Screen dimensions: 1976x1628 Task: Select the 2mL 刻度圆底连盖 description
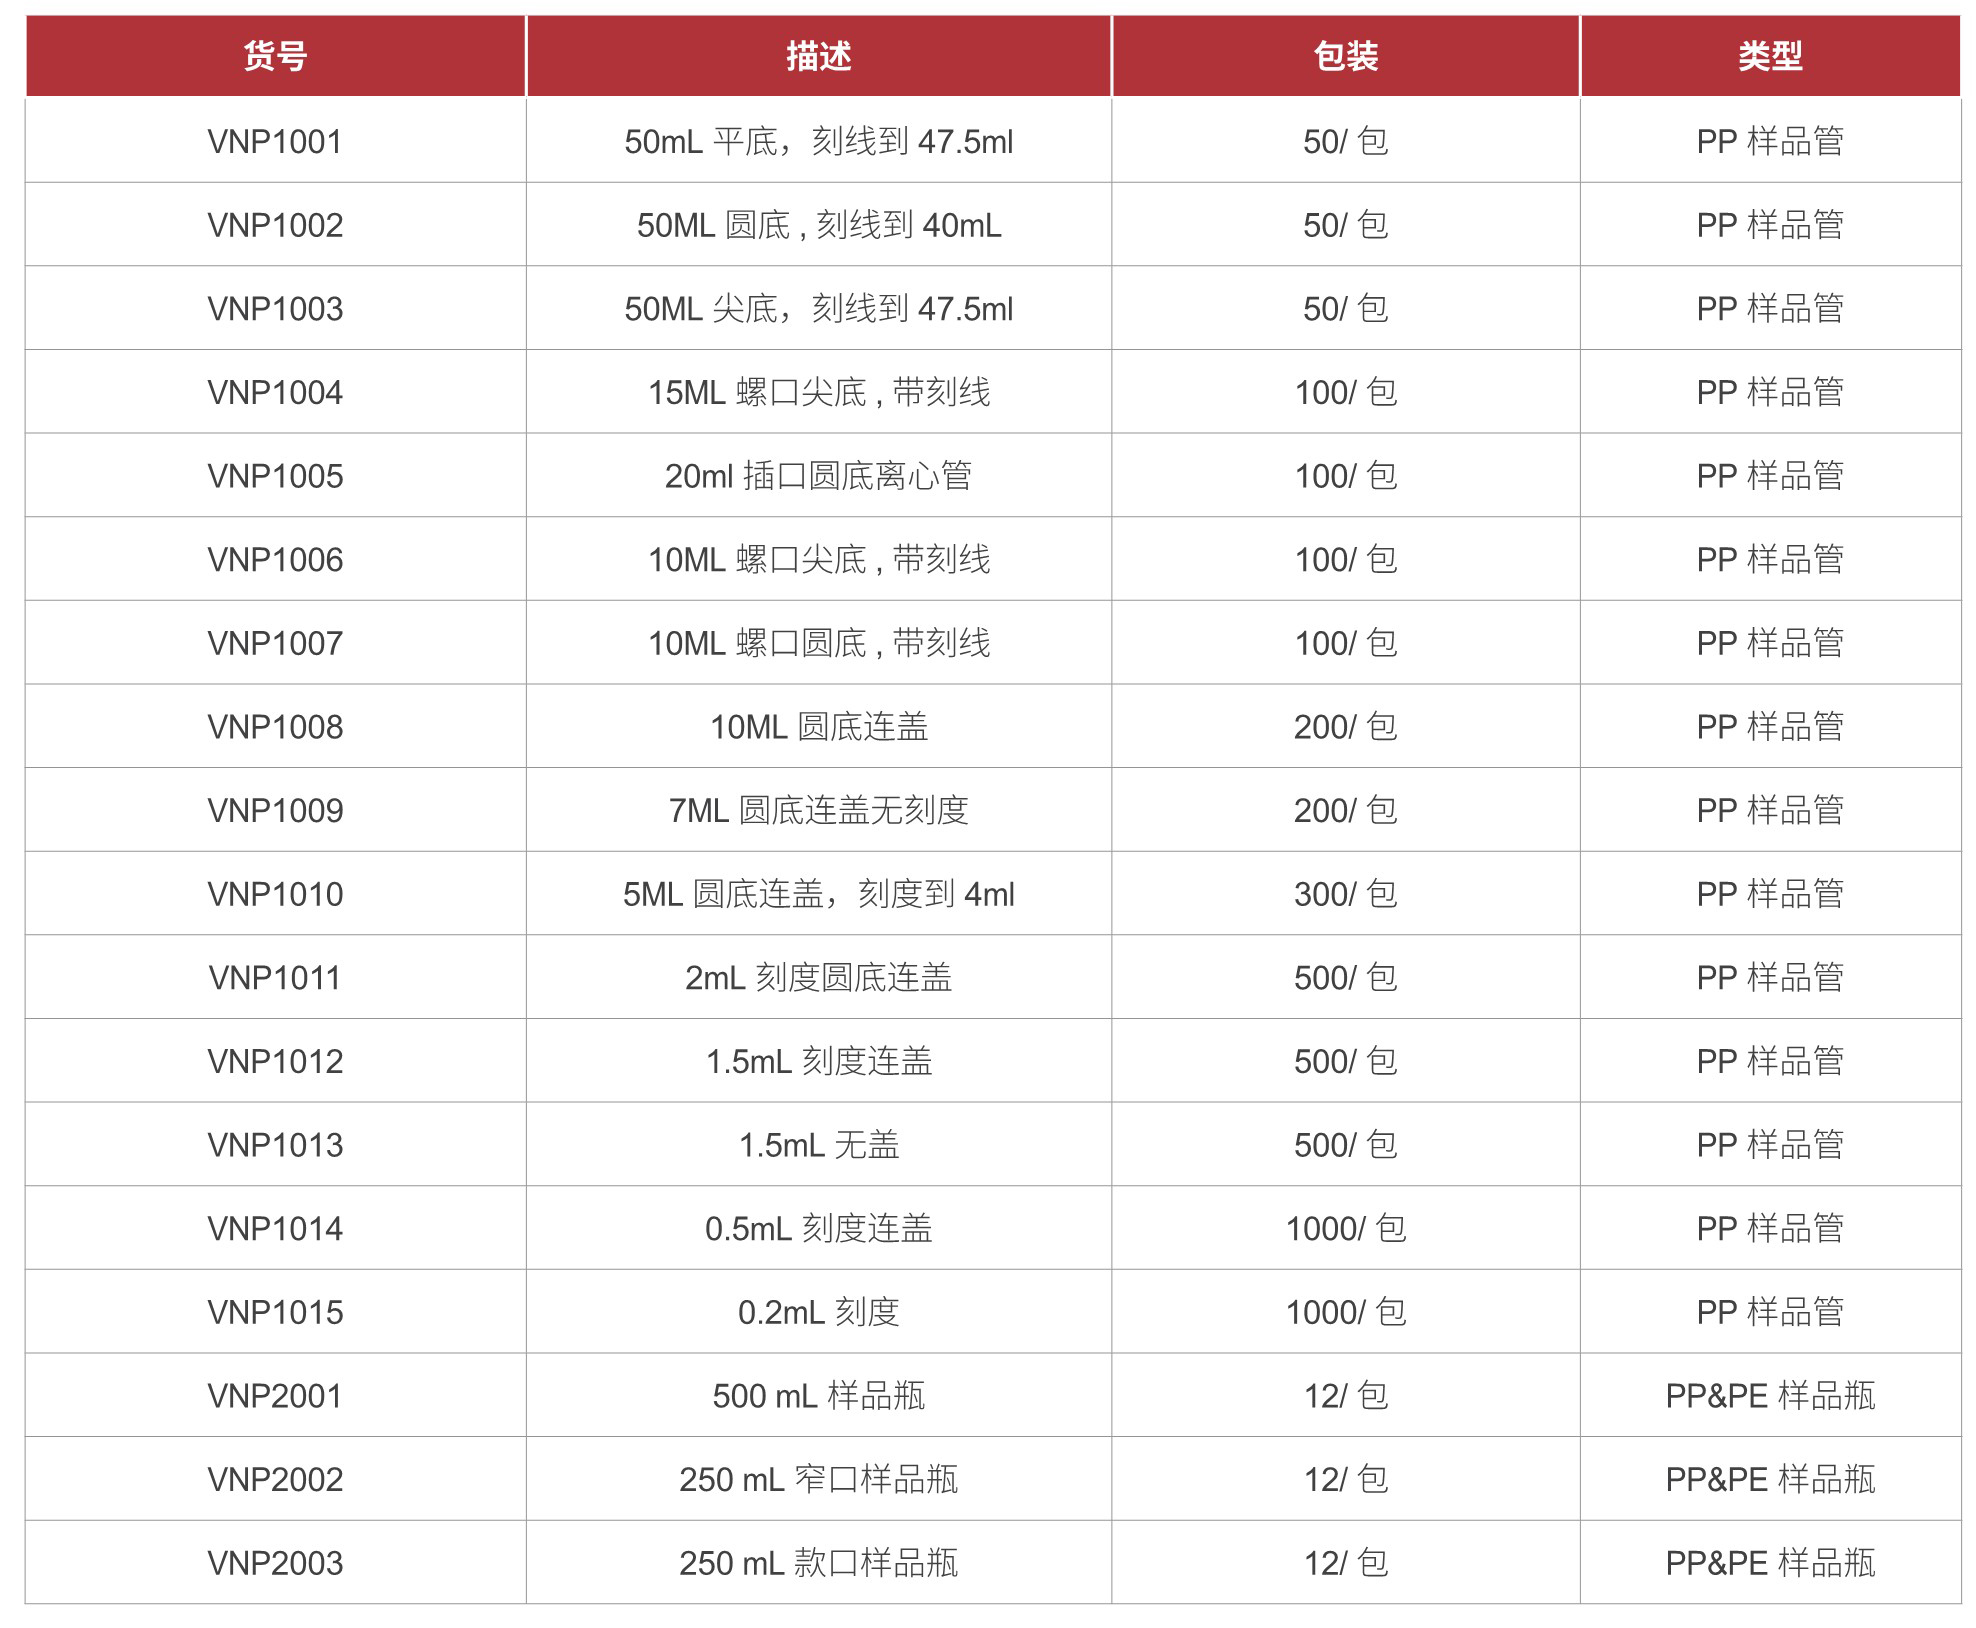818,978
